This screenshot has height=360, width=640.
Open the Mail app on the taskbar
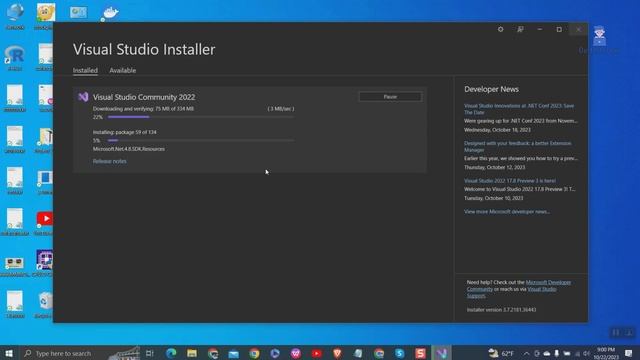point(233,353)
